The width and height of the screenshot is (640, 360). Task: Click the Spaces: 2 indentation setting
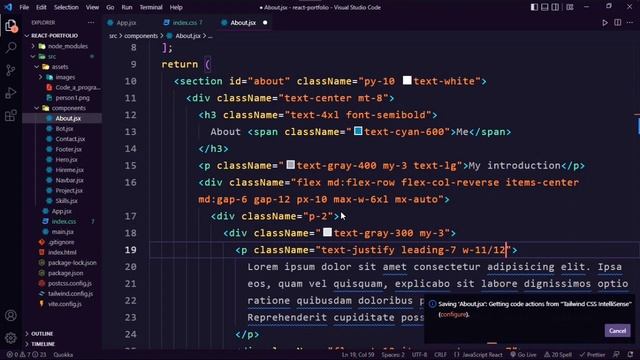click(x=393, y=354)
